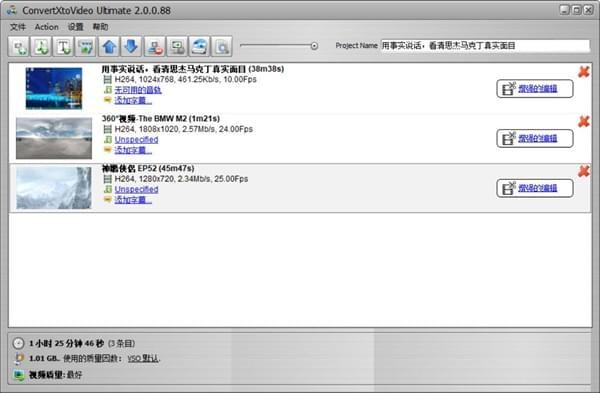Select the EP52 snowy mountain thumbnail
The height and width of the screenshot is (393, 600).
click(x=54, y=188)
